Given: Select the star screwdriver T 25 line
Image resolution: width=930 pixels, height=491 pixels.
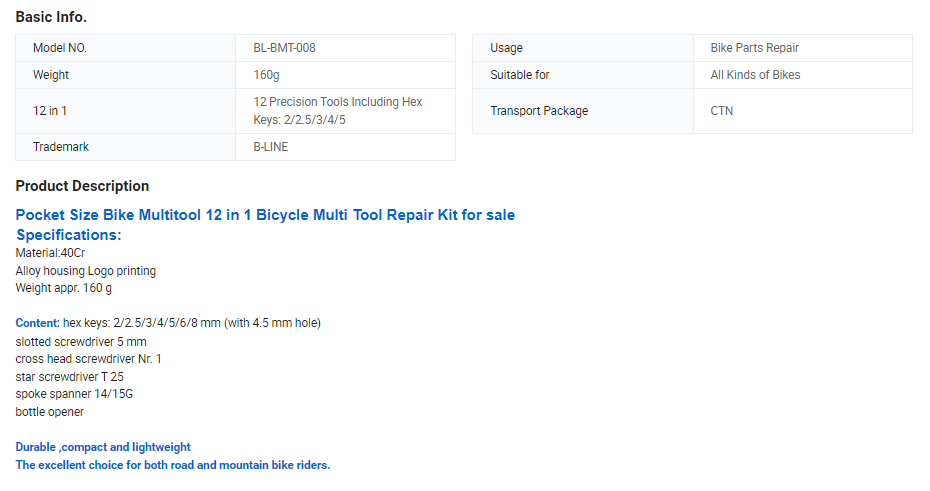Looking at the screenshot, I should tap(69, 377).
